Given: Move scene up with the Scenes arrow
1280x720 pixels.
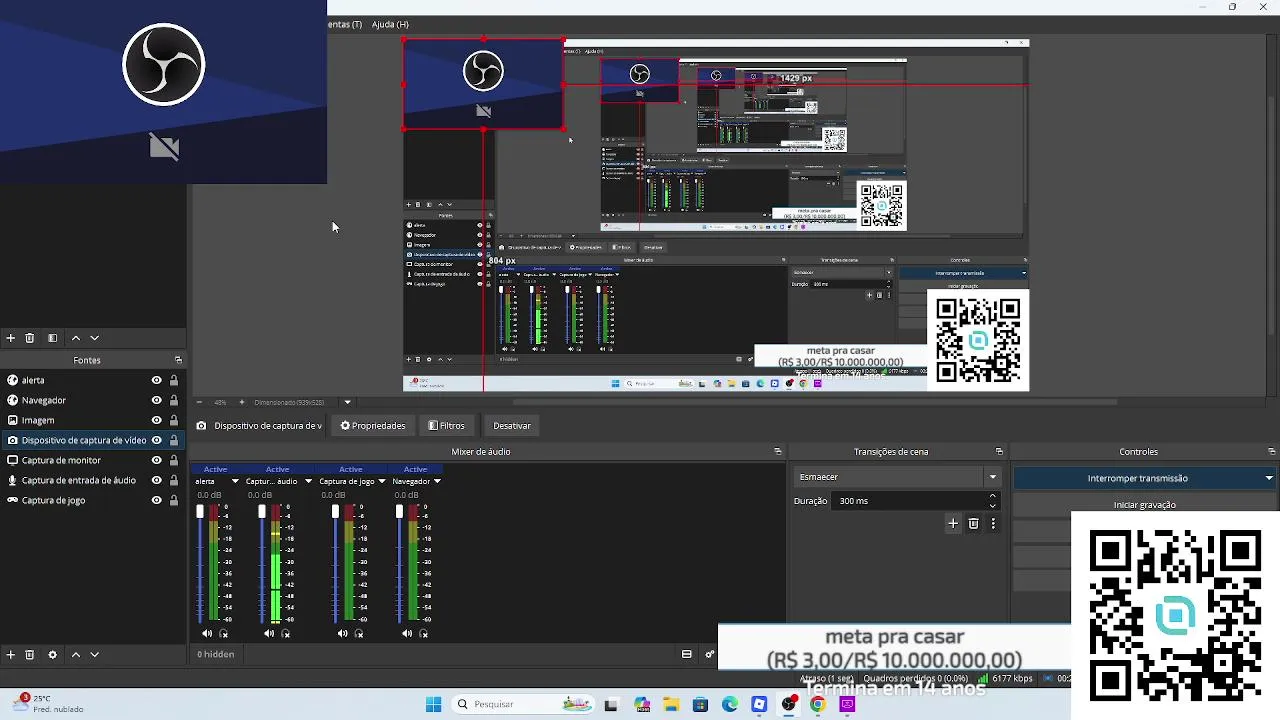Looking at the screenshot, I should [x=75, y=338].
